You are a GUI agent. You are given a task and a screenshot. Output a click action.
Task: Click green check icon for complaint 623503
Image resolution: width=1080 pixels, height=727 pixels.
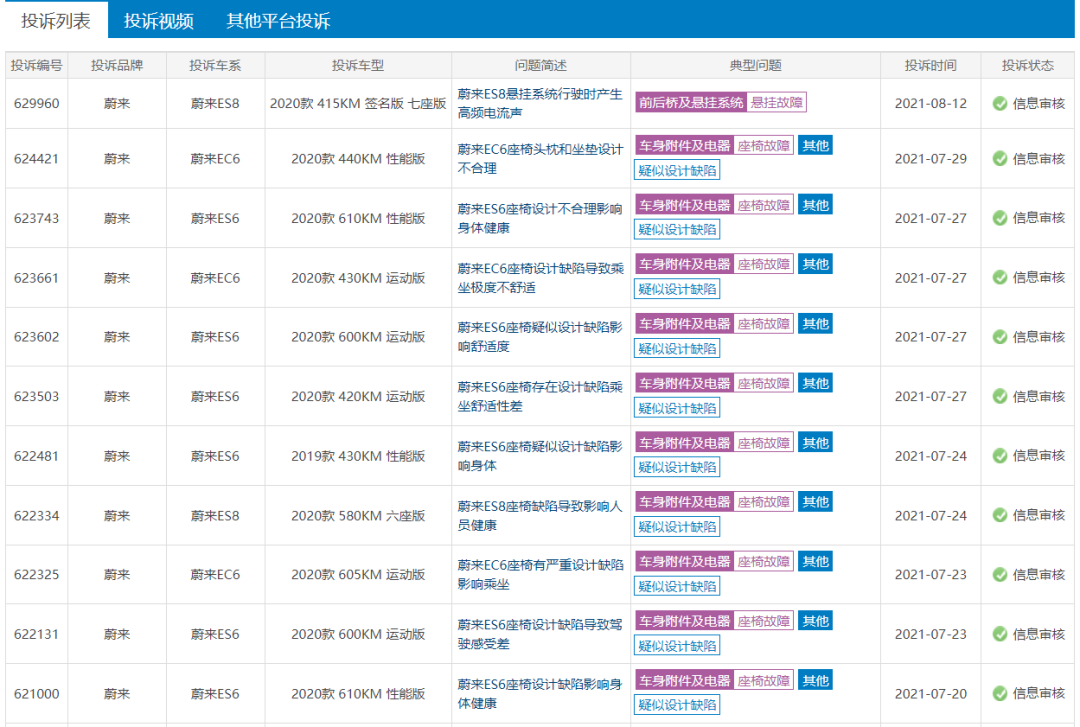1000,396
